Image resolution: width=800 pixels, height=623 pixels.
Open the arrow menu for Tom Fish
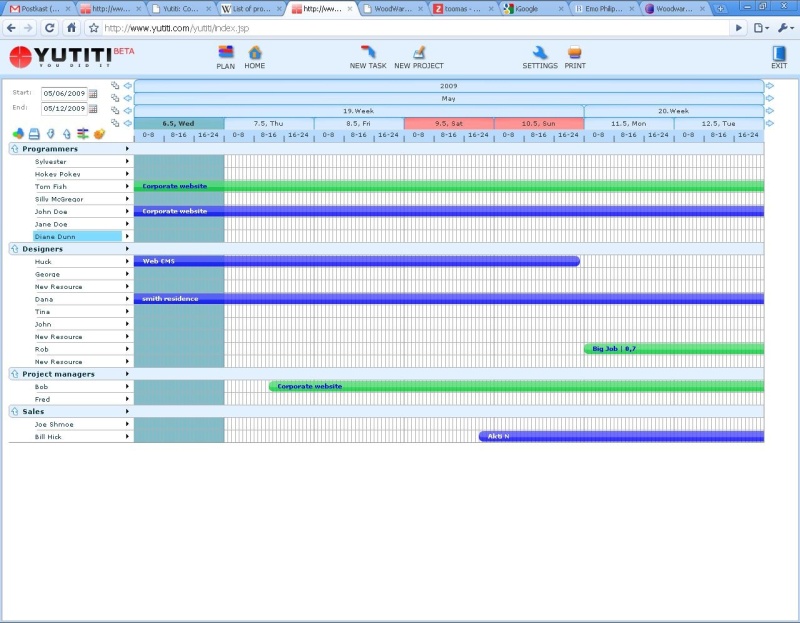coord(127,187)
